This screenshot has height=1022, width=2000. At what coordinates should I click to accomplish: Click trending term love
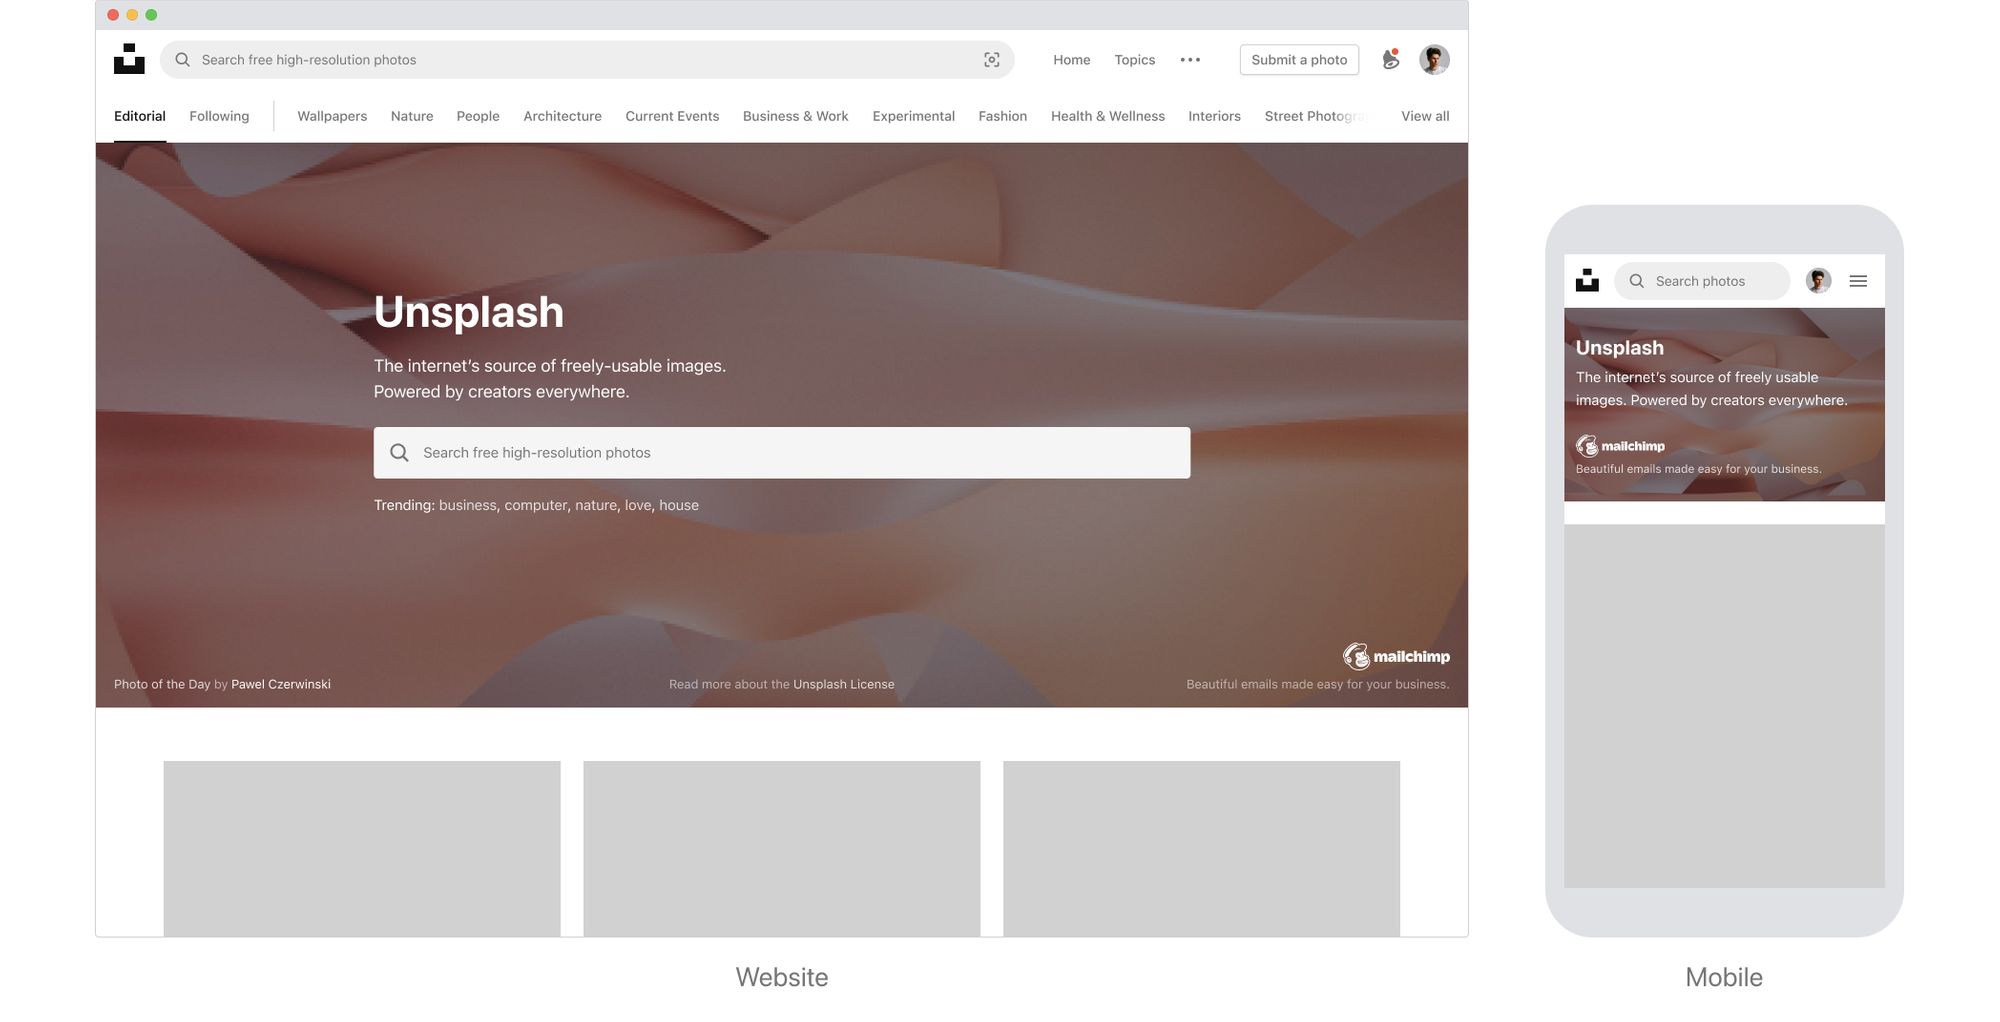(x=638, y=505)
